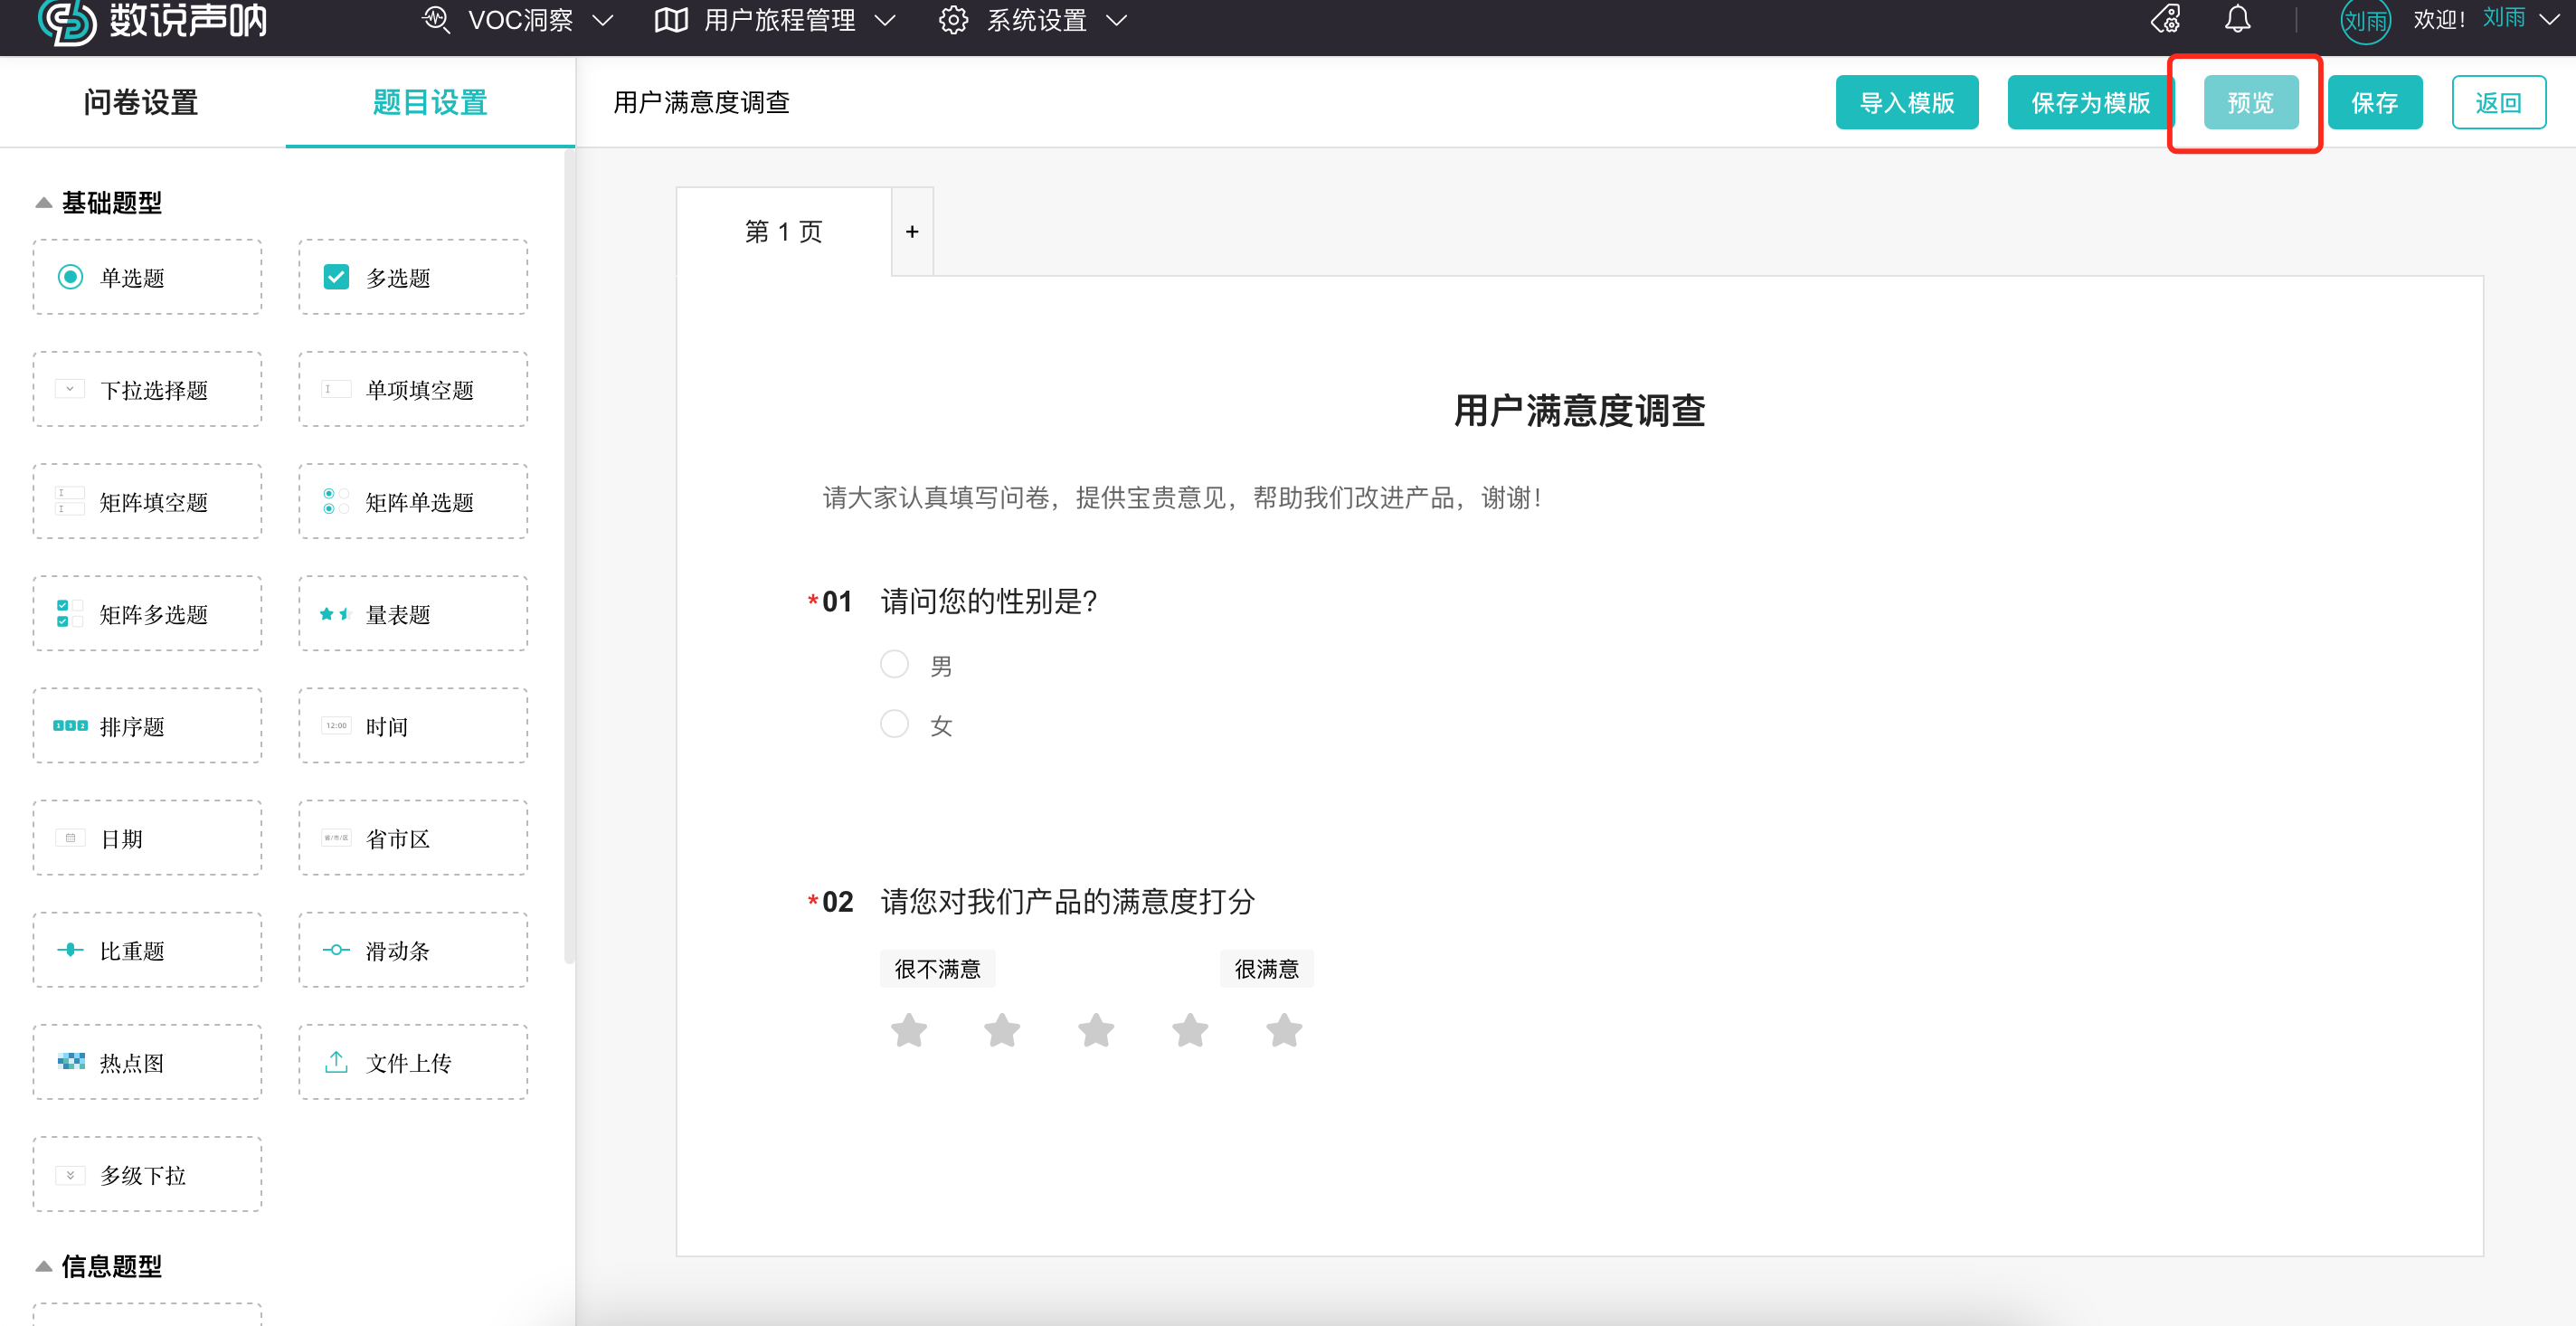
Task: Add a 下拉选择题 question type
Action: [x=147, y=389]
